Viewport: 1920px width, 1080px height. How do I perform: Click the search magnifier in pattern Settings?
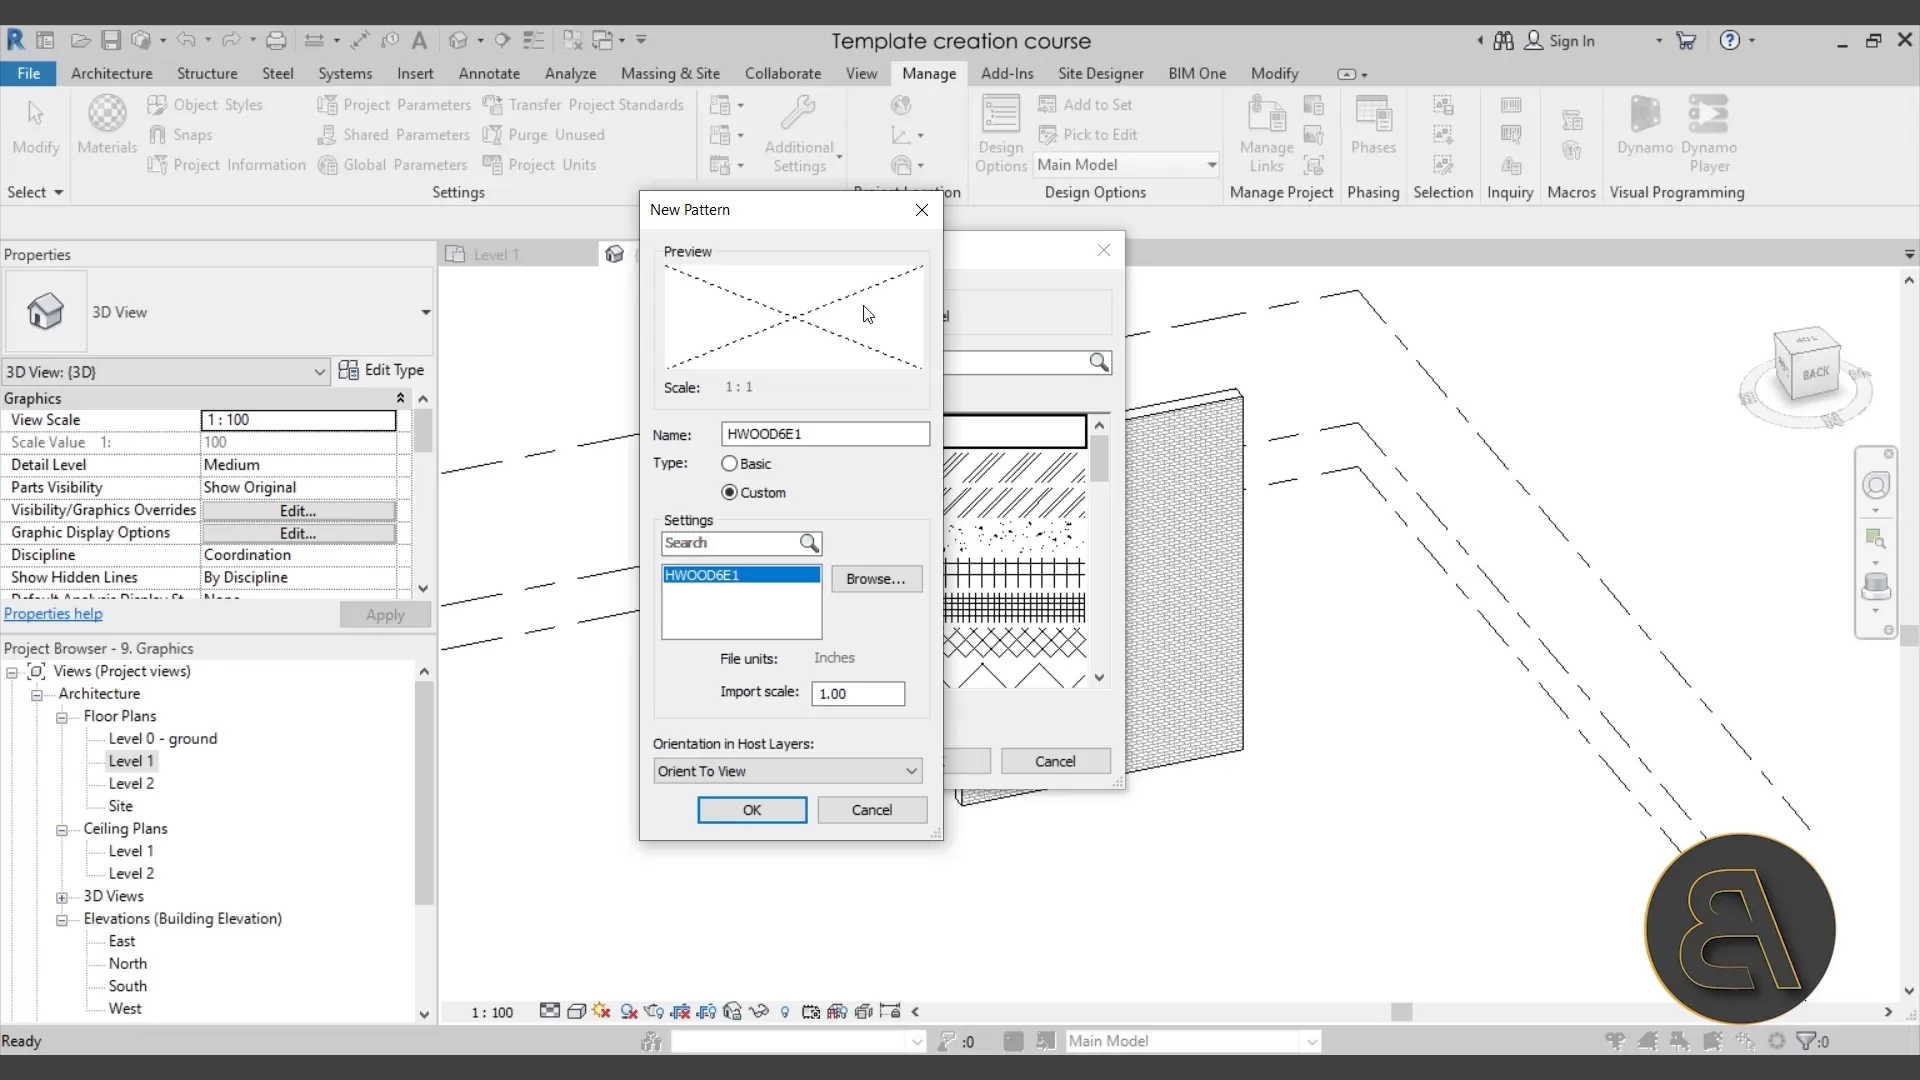(x=810, y=544)
